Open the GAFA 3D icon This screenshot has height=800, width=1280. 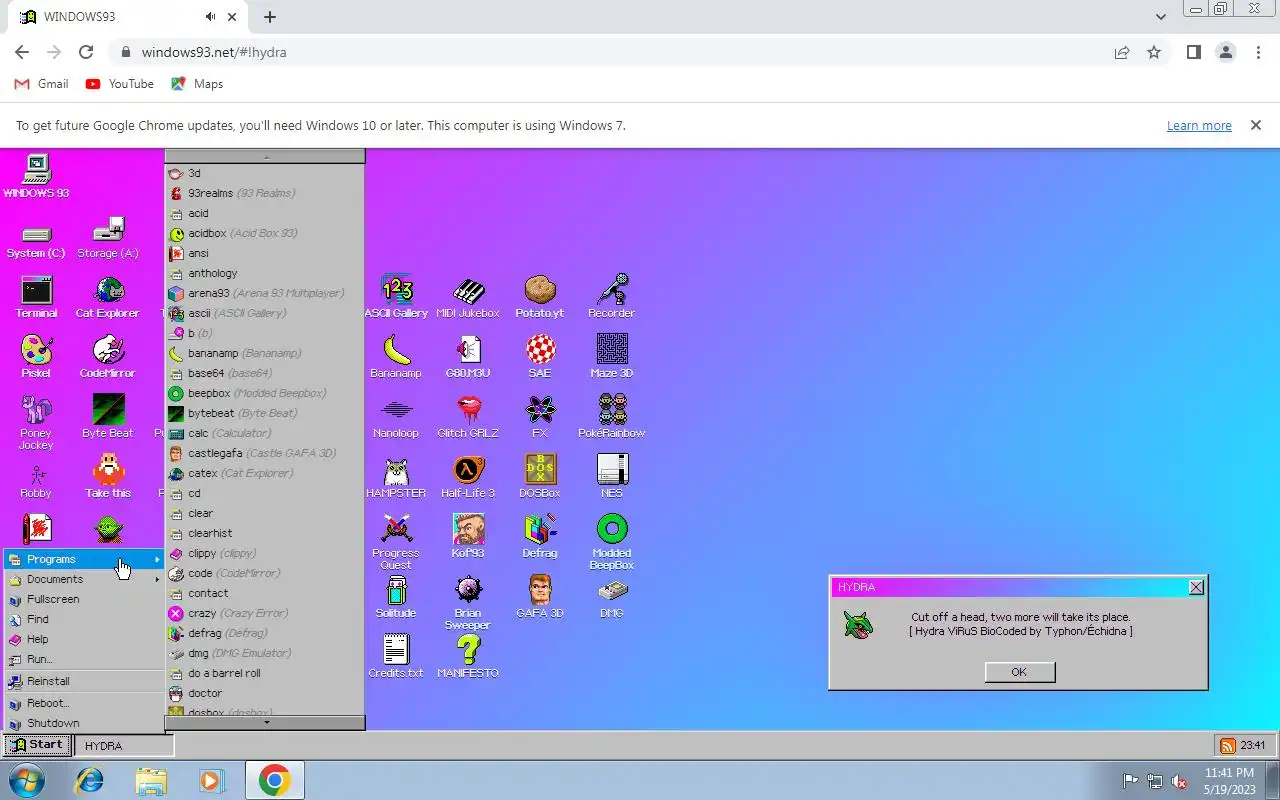540,597
